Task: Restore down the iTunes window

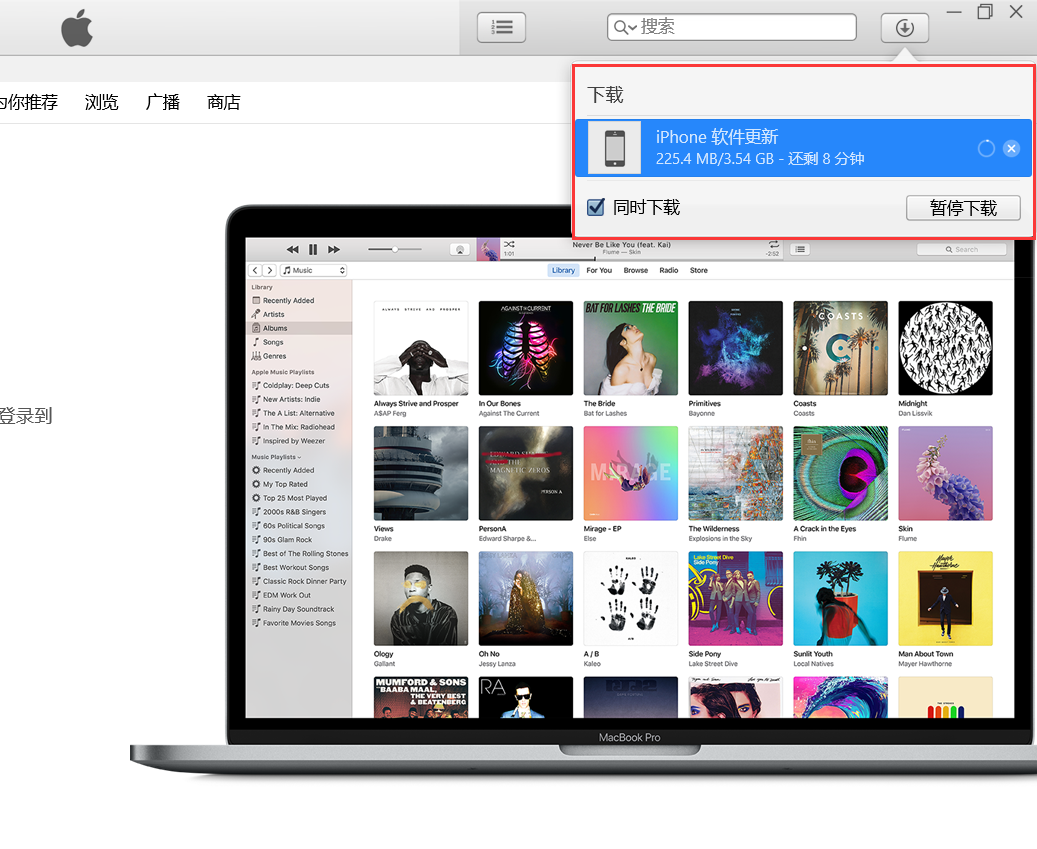Action: coord(985,12)
